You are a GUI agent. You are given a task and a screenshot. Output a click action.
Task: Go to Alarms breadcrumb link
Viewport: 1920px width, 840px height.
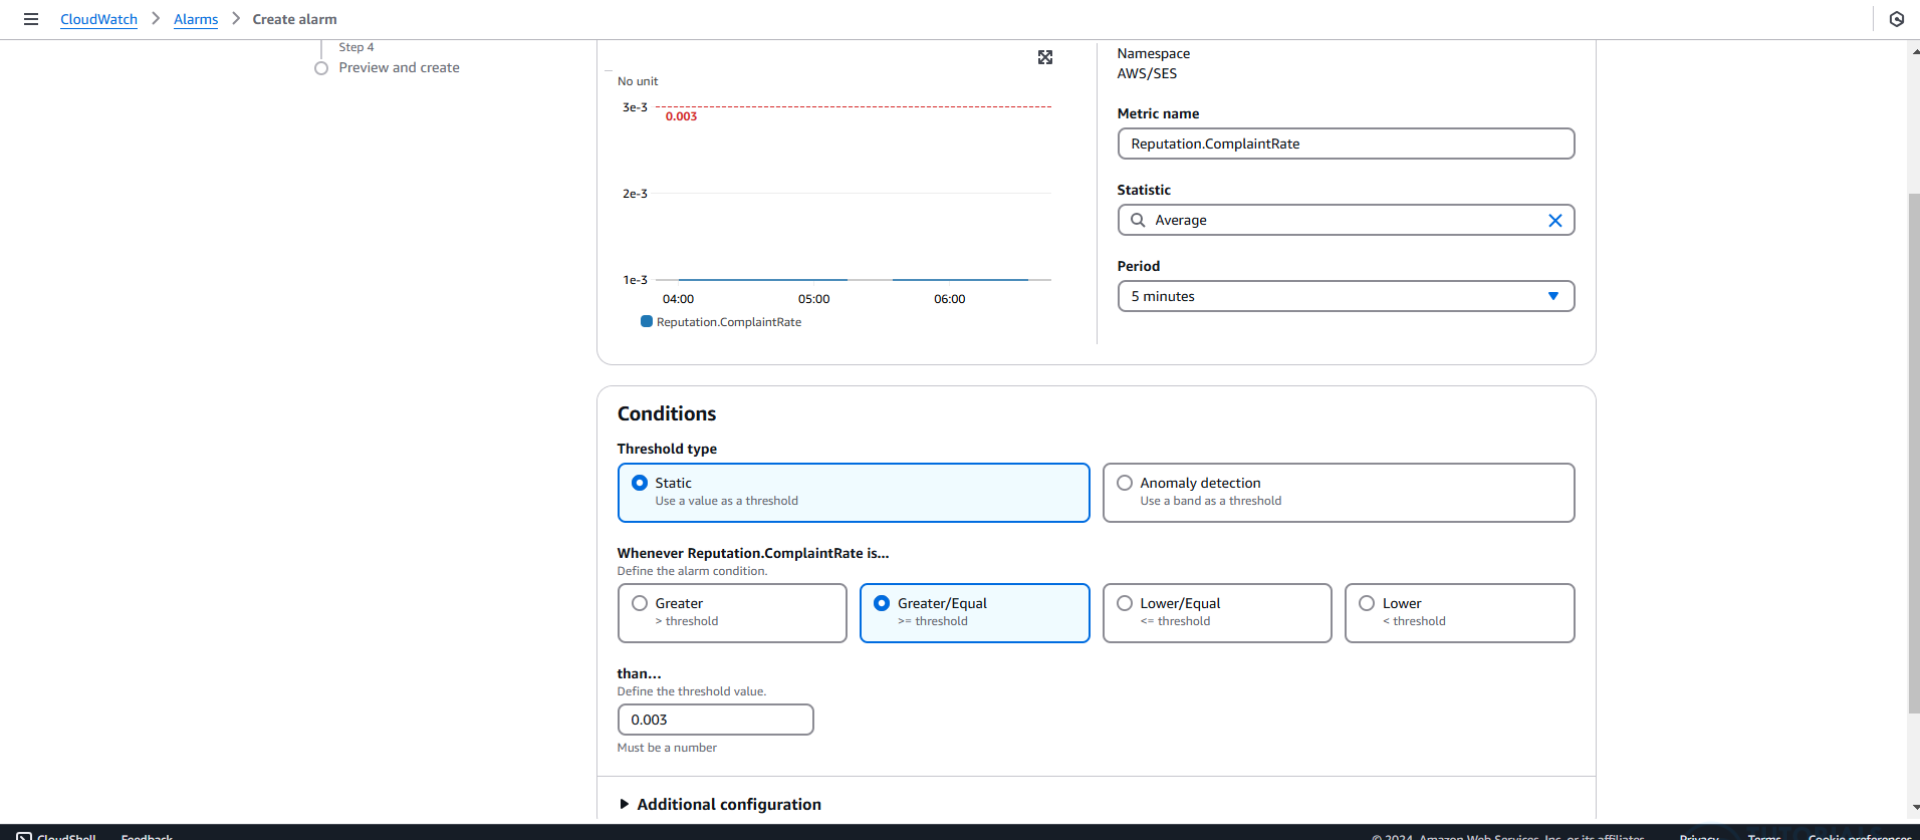196,19
